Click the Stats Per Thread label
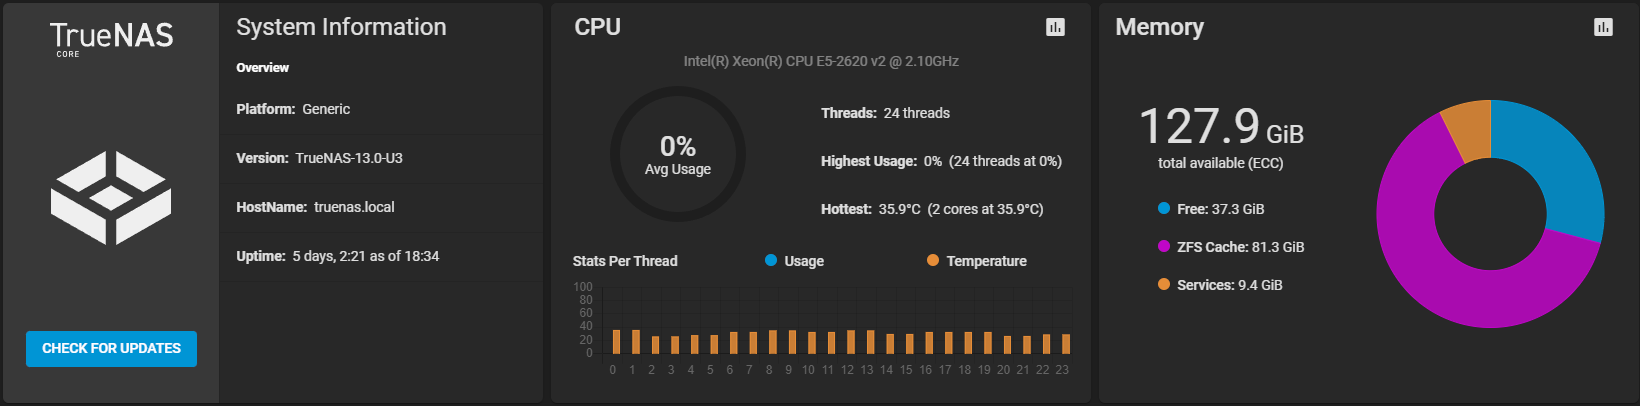Screen dimensions: 1640x406 pyautogui.click(x=625, y=261)
